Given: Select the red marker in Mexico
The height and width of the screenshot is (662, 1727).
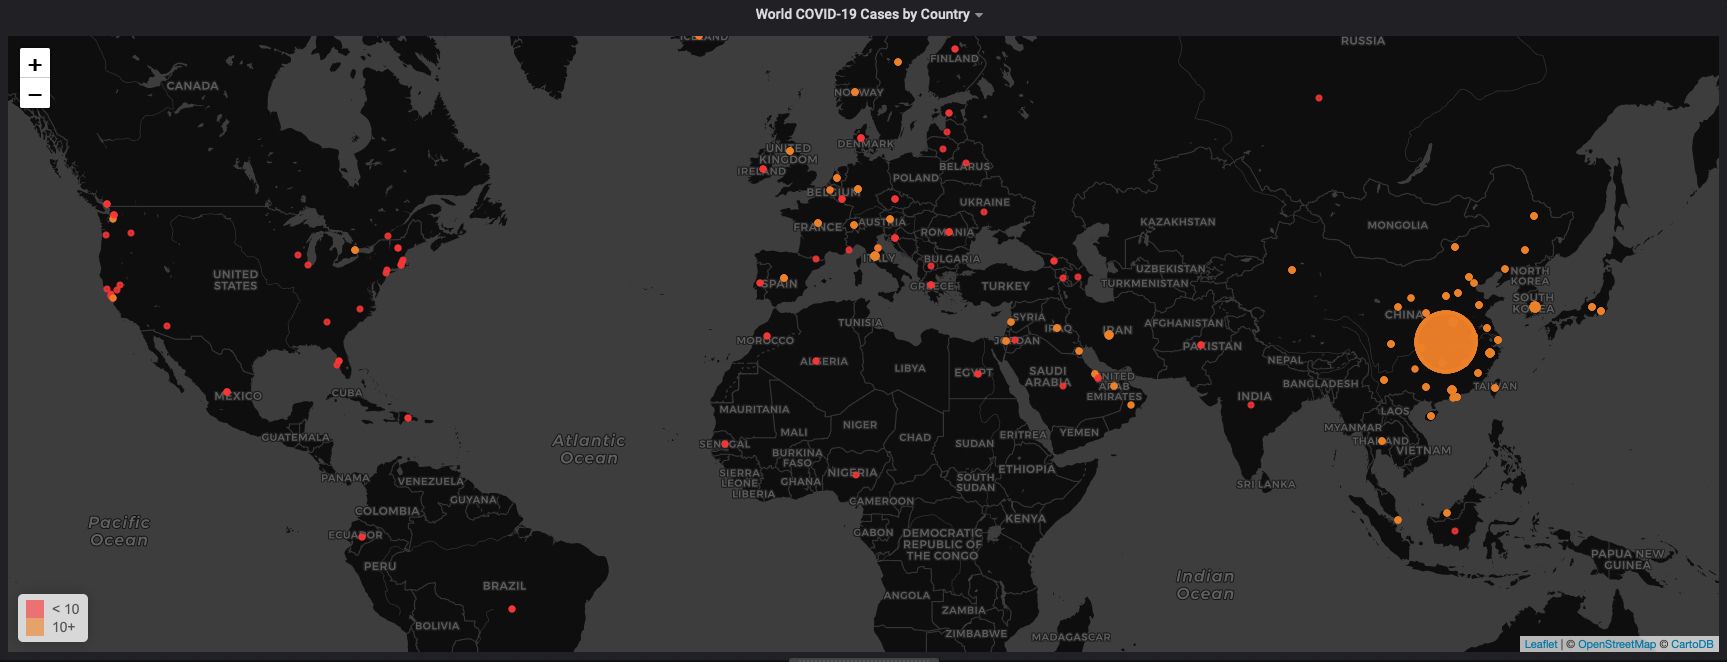Looking at the screenshot, I should (x=227, y=392).
